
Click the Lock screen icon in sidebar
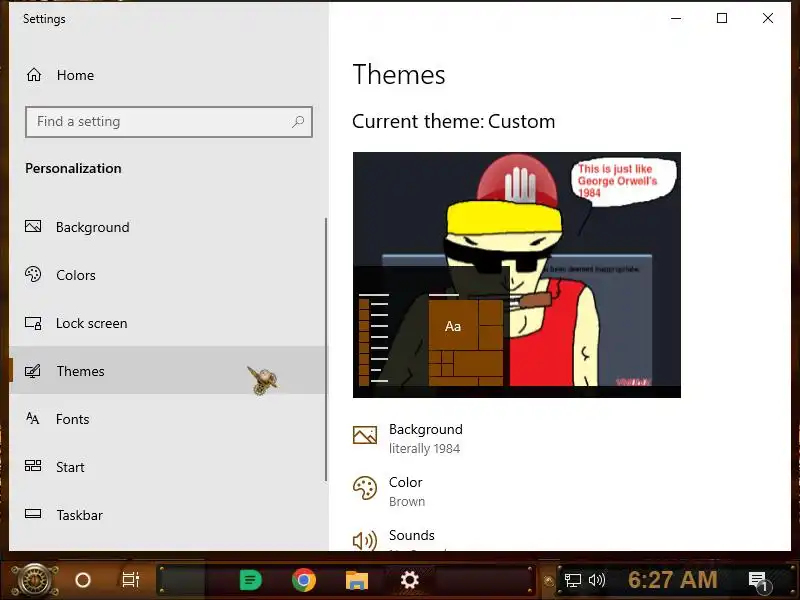coord(33,323)
